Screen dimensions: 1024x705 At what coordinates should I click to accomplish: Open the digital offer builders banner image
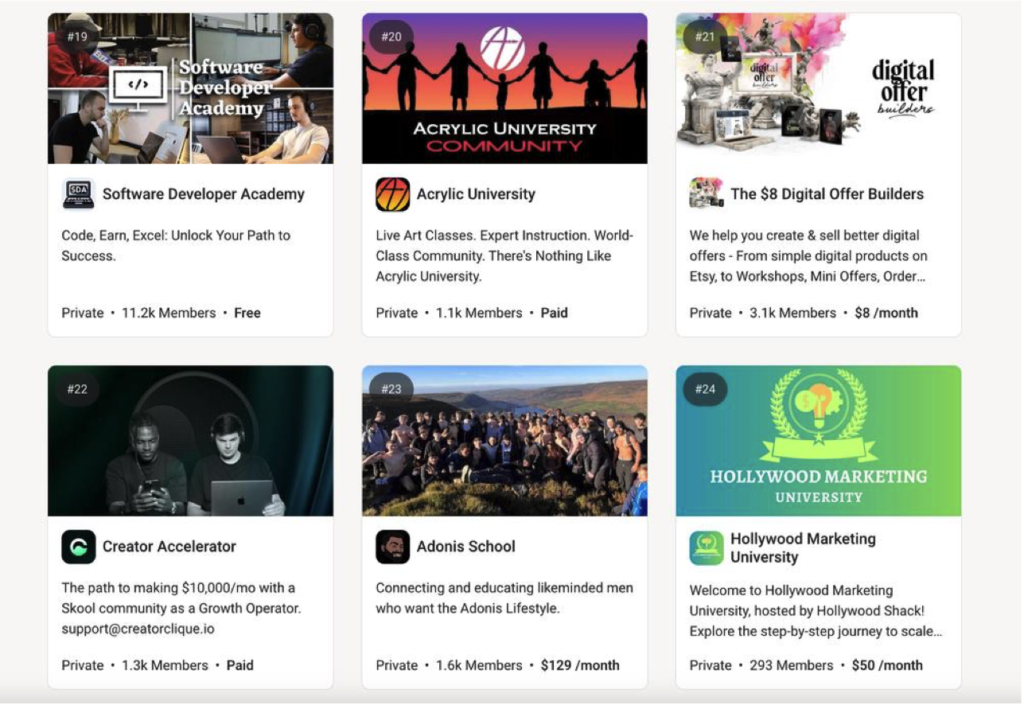[818, 88]
